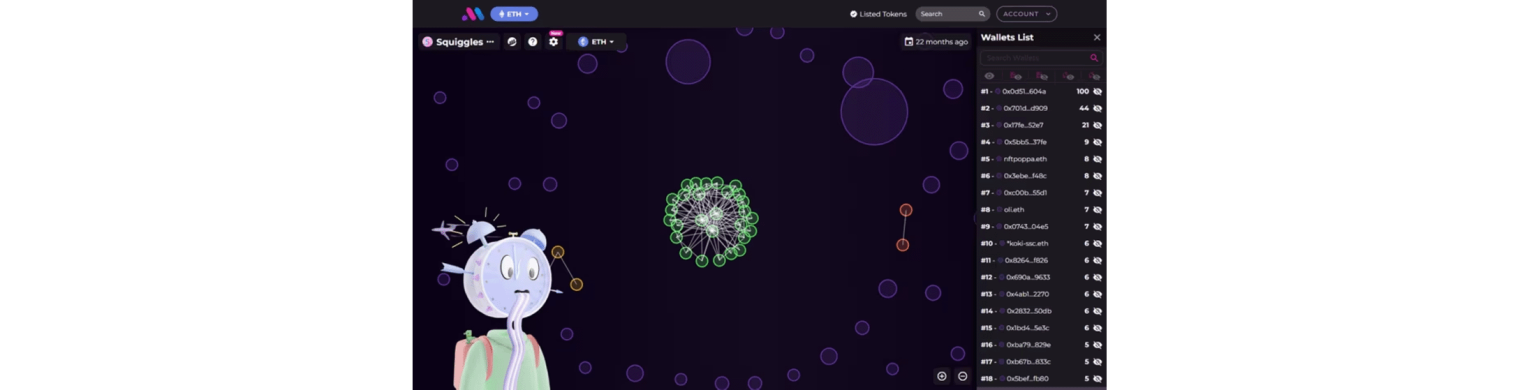The height and width of the screenshot is (390, 1536).
Task: Select wallet address 0x0743...04e5
Action: 1025,227
